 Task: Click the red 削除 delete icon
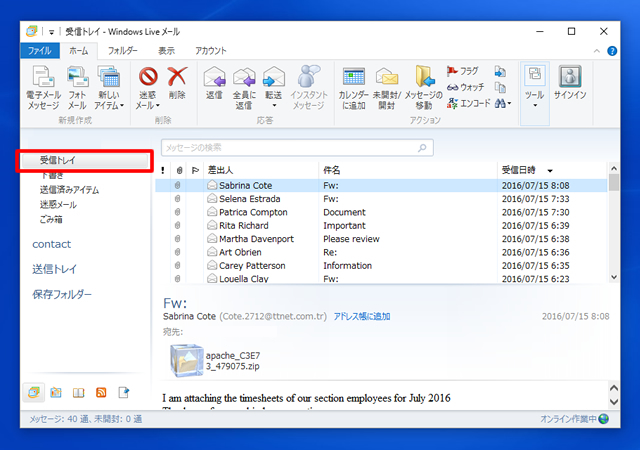click(x=177, y=77)
